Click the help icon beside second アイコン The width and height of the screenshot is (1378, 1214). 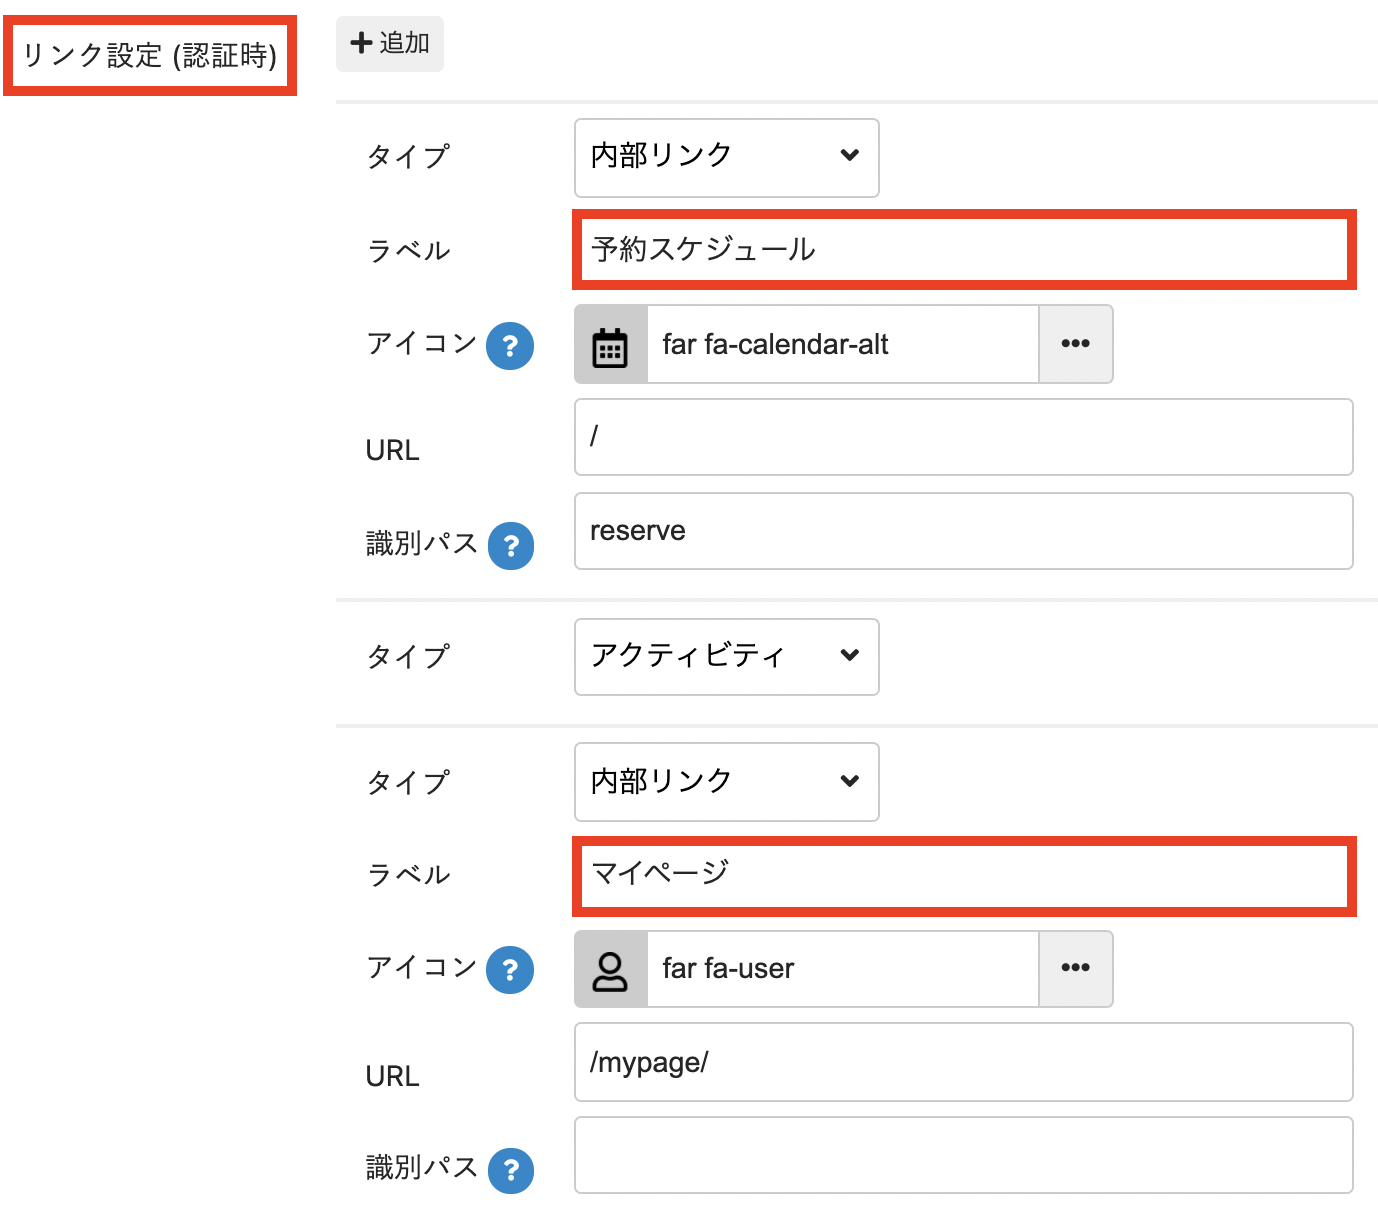point(510,970)
